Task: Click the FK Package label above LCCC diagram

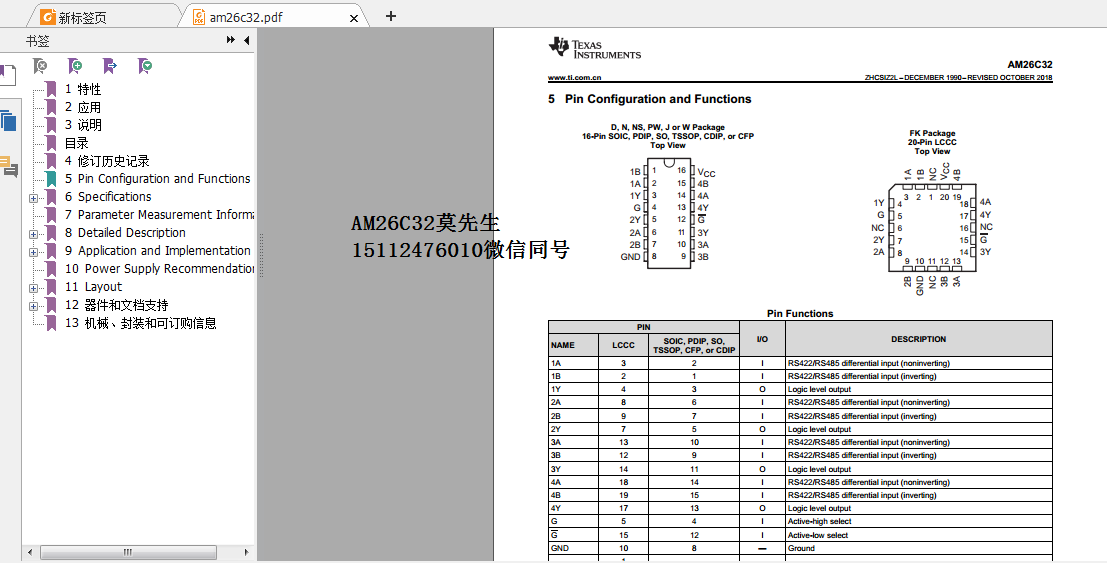Action: (932, 134)
